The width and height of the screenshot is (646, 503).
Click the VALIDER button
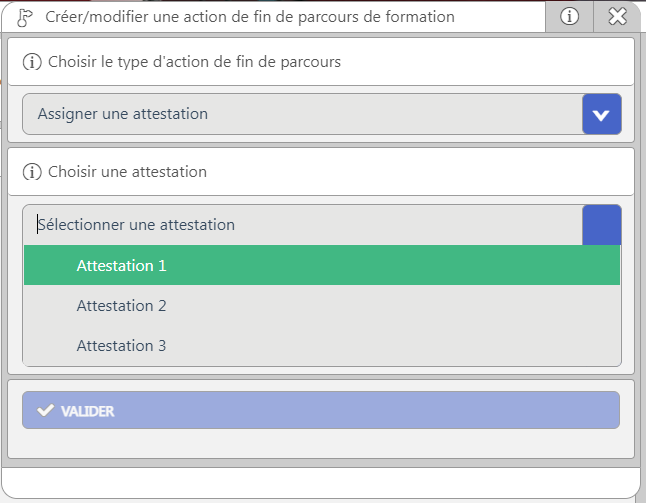[321, 410]
